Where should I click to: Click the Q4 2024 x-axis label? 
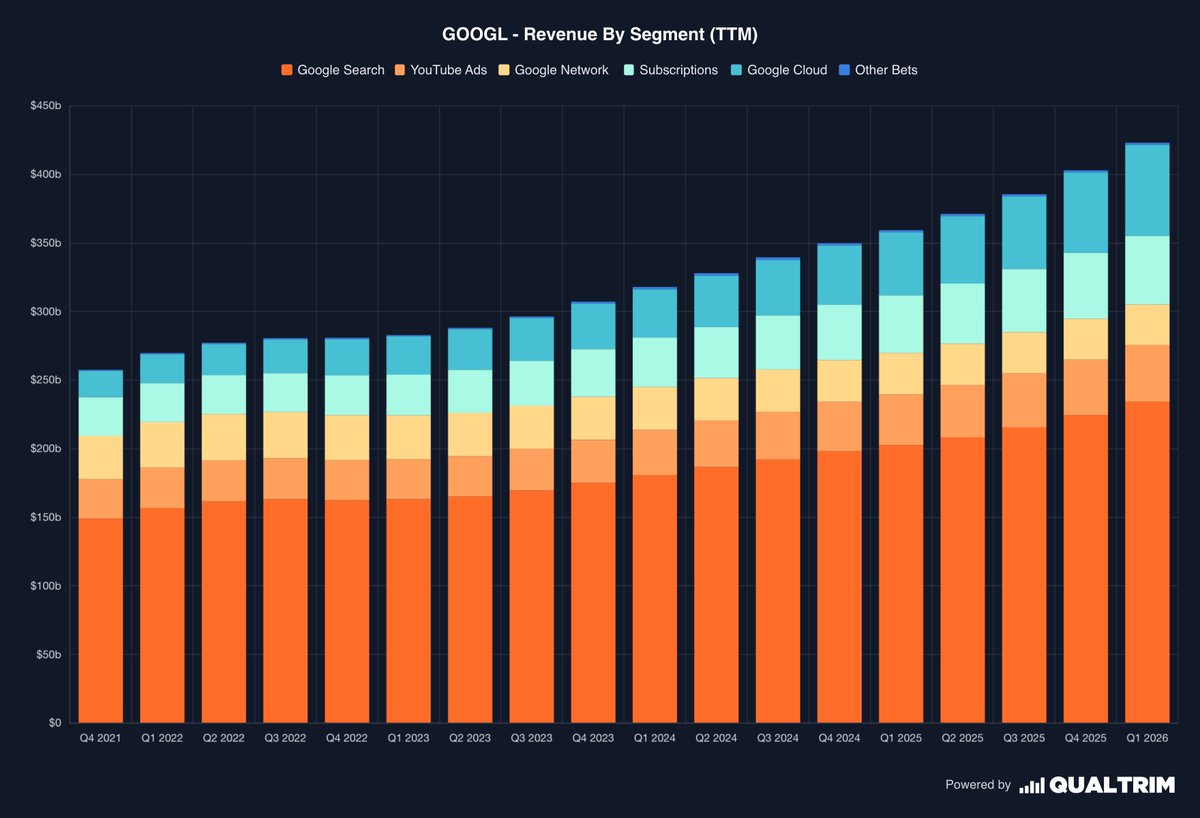[839, 738]
